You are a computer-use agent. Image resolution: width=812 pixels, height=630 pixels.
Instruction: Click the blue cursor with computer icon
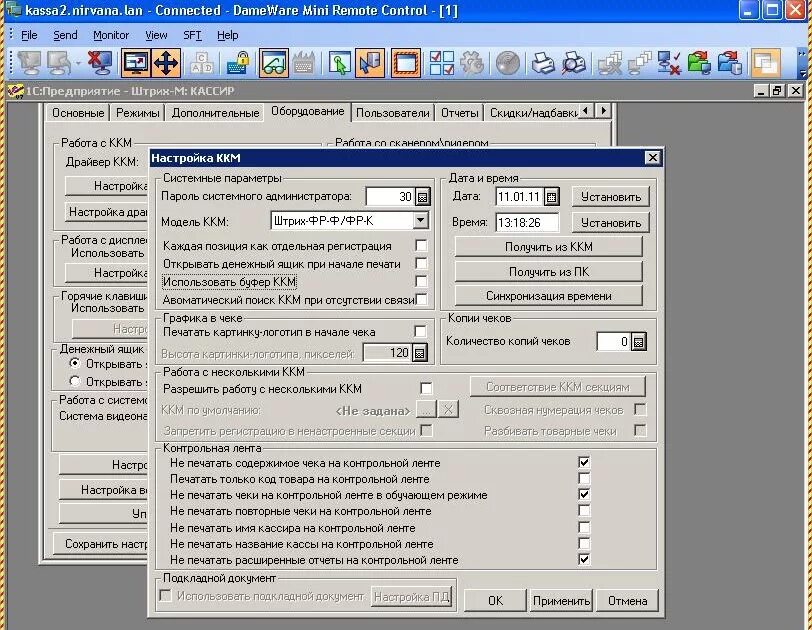[370, 63]
